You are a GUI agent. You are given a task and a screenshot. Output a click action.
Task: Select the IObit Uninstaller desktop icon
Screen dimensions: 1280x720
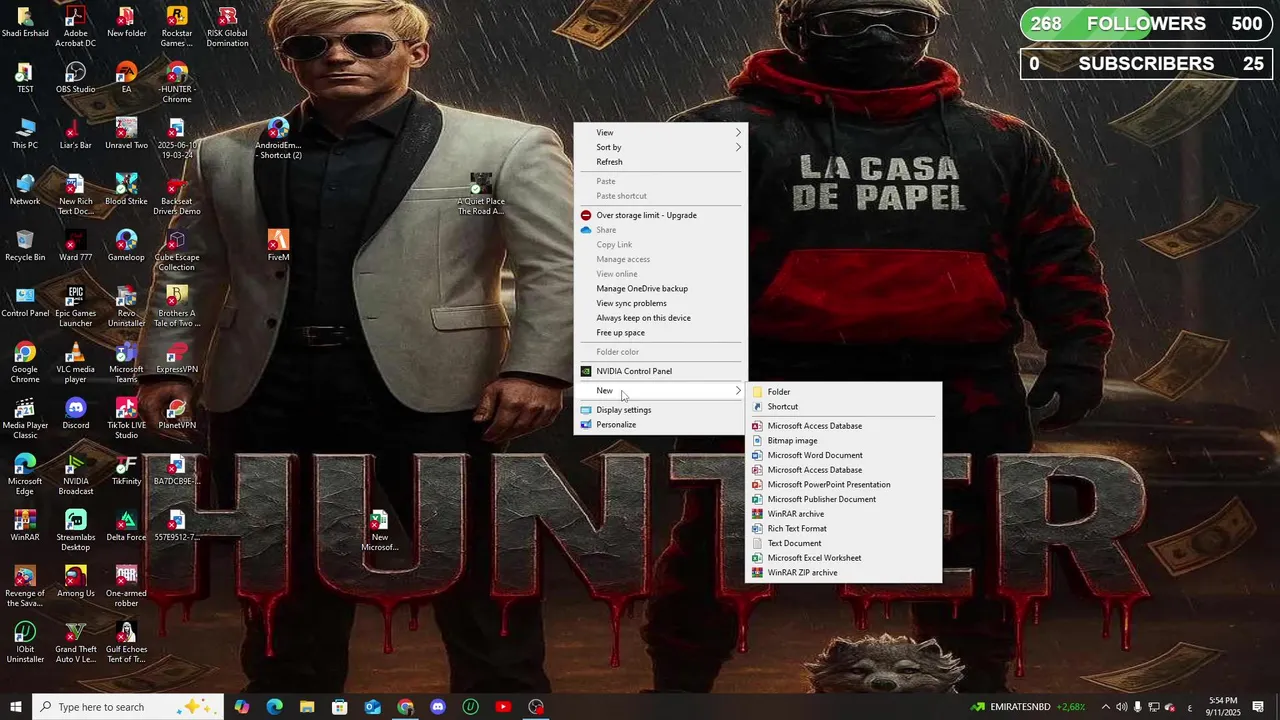[x=25, y=643]
